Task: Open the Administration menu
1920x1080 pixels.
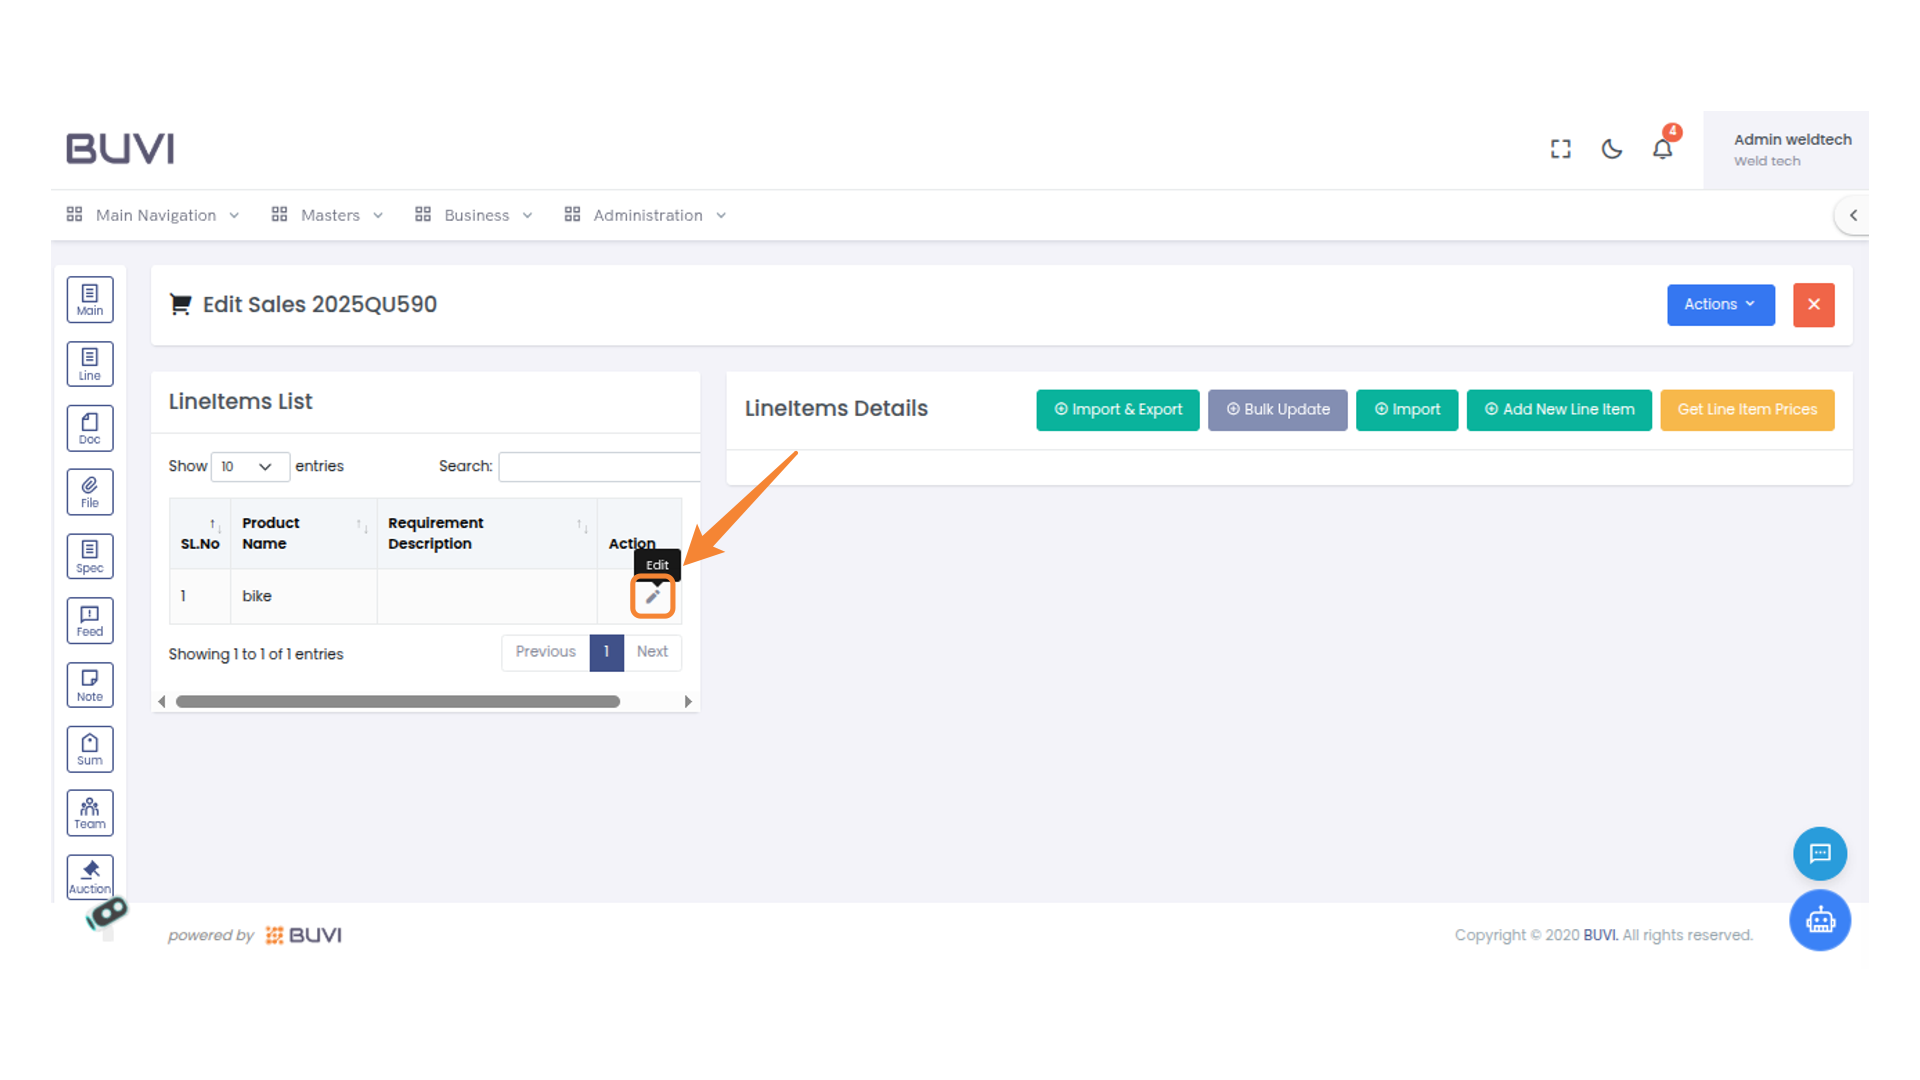Action: [646, 215]
